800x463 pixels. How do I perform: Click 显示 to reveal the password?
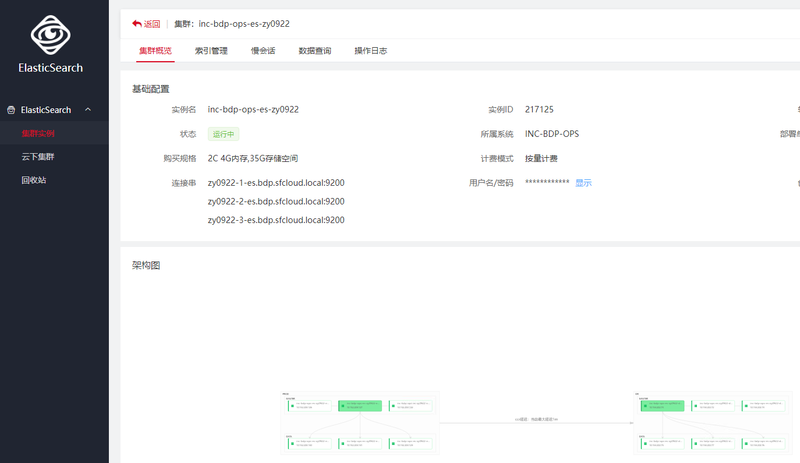click(583, 183)
